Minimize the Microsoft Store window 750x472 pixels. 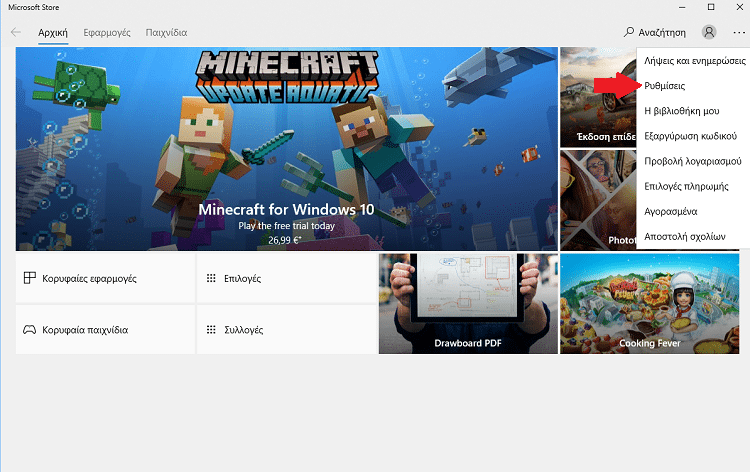682,7
